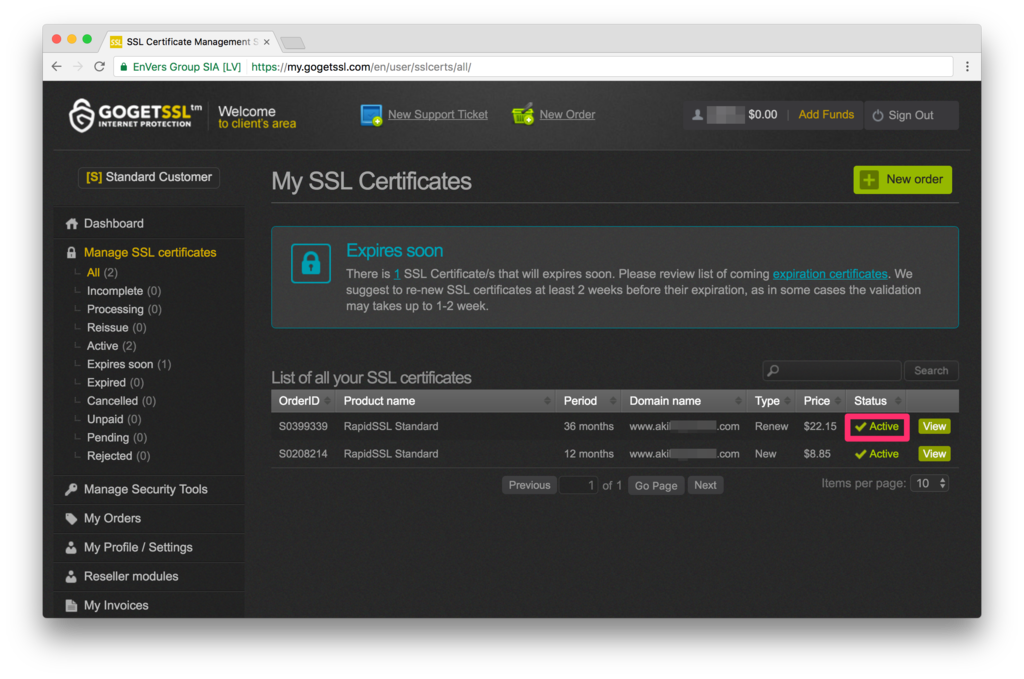Select Pending (0) filter
The height and width of the screenshot is (679, 1024).
[x=117, y=437]
